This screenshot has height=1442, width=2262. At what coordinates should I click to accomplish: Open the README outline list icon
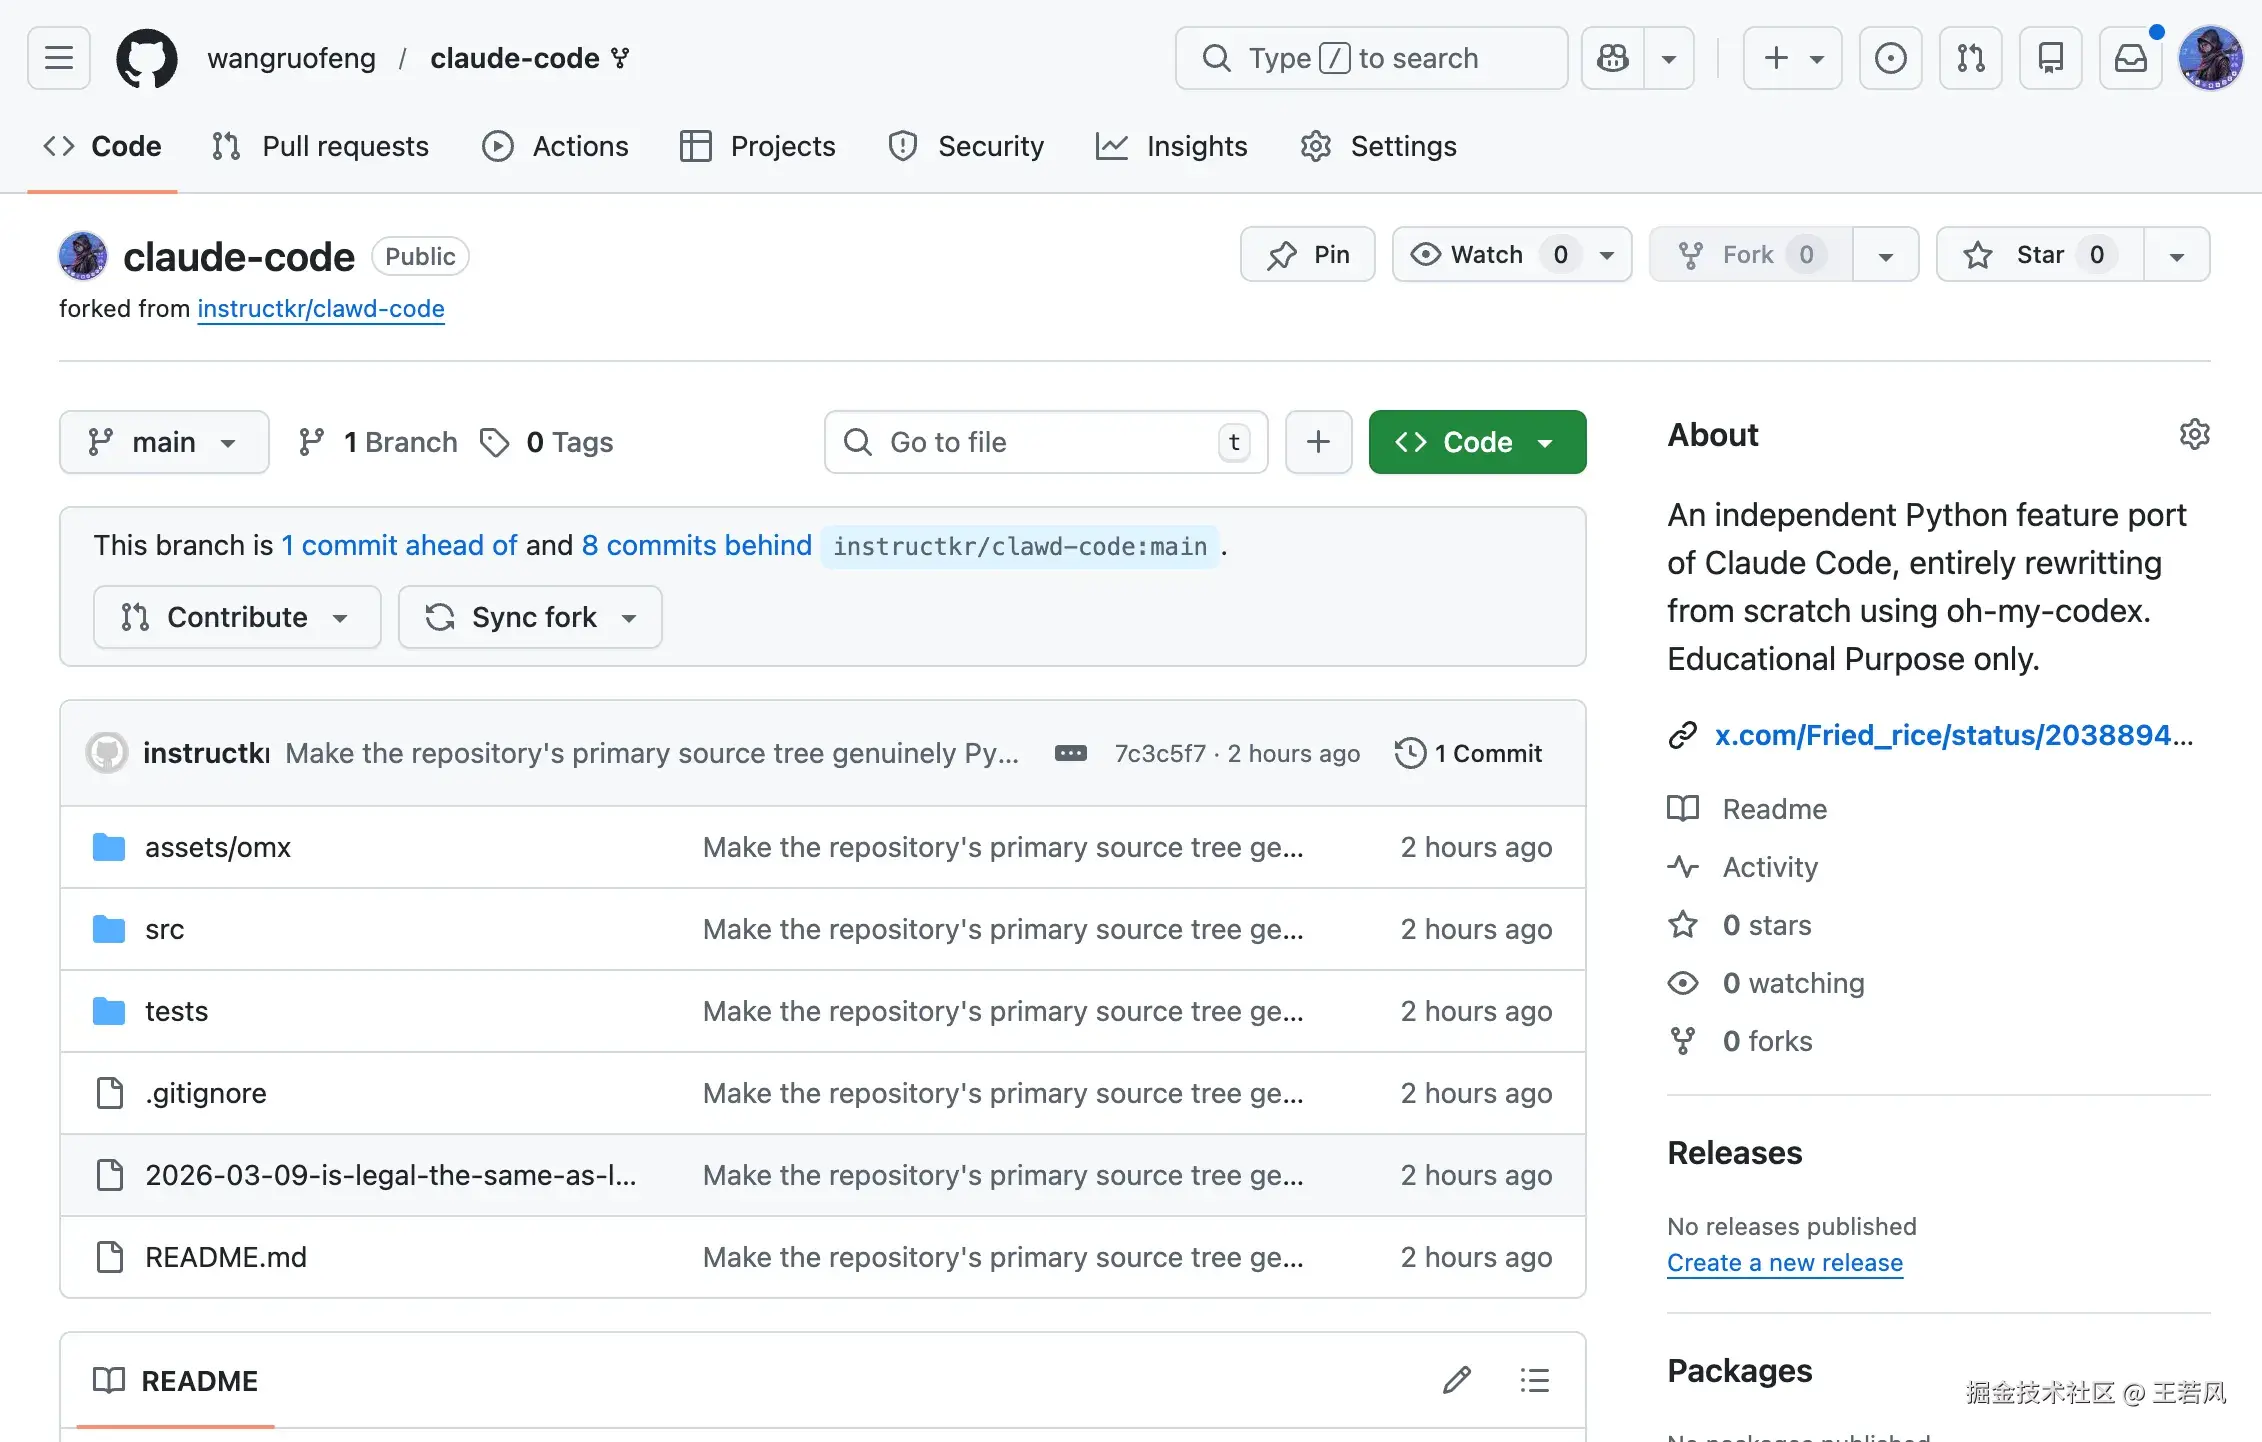point(1534,1381)
